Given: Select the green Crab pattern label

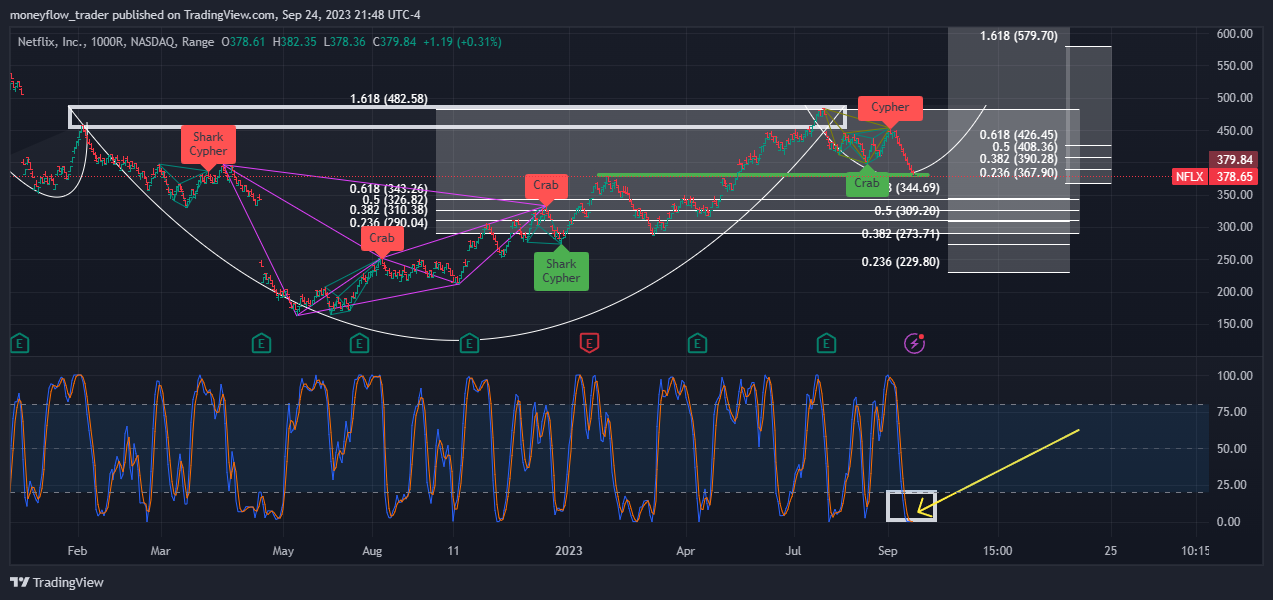Looking at the screenshot, I should pos(866,183).
